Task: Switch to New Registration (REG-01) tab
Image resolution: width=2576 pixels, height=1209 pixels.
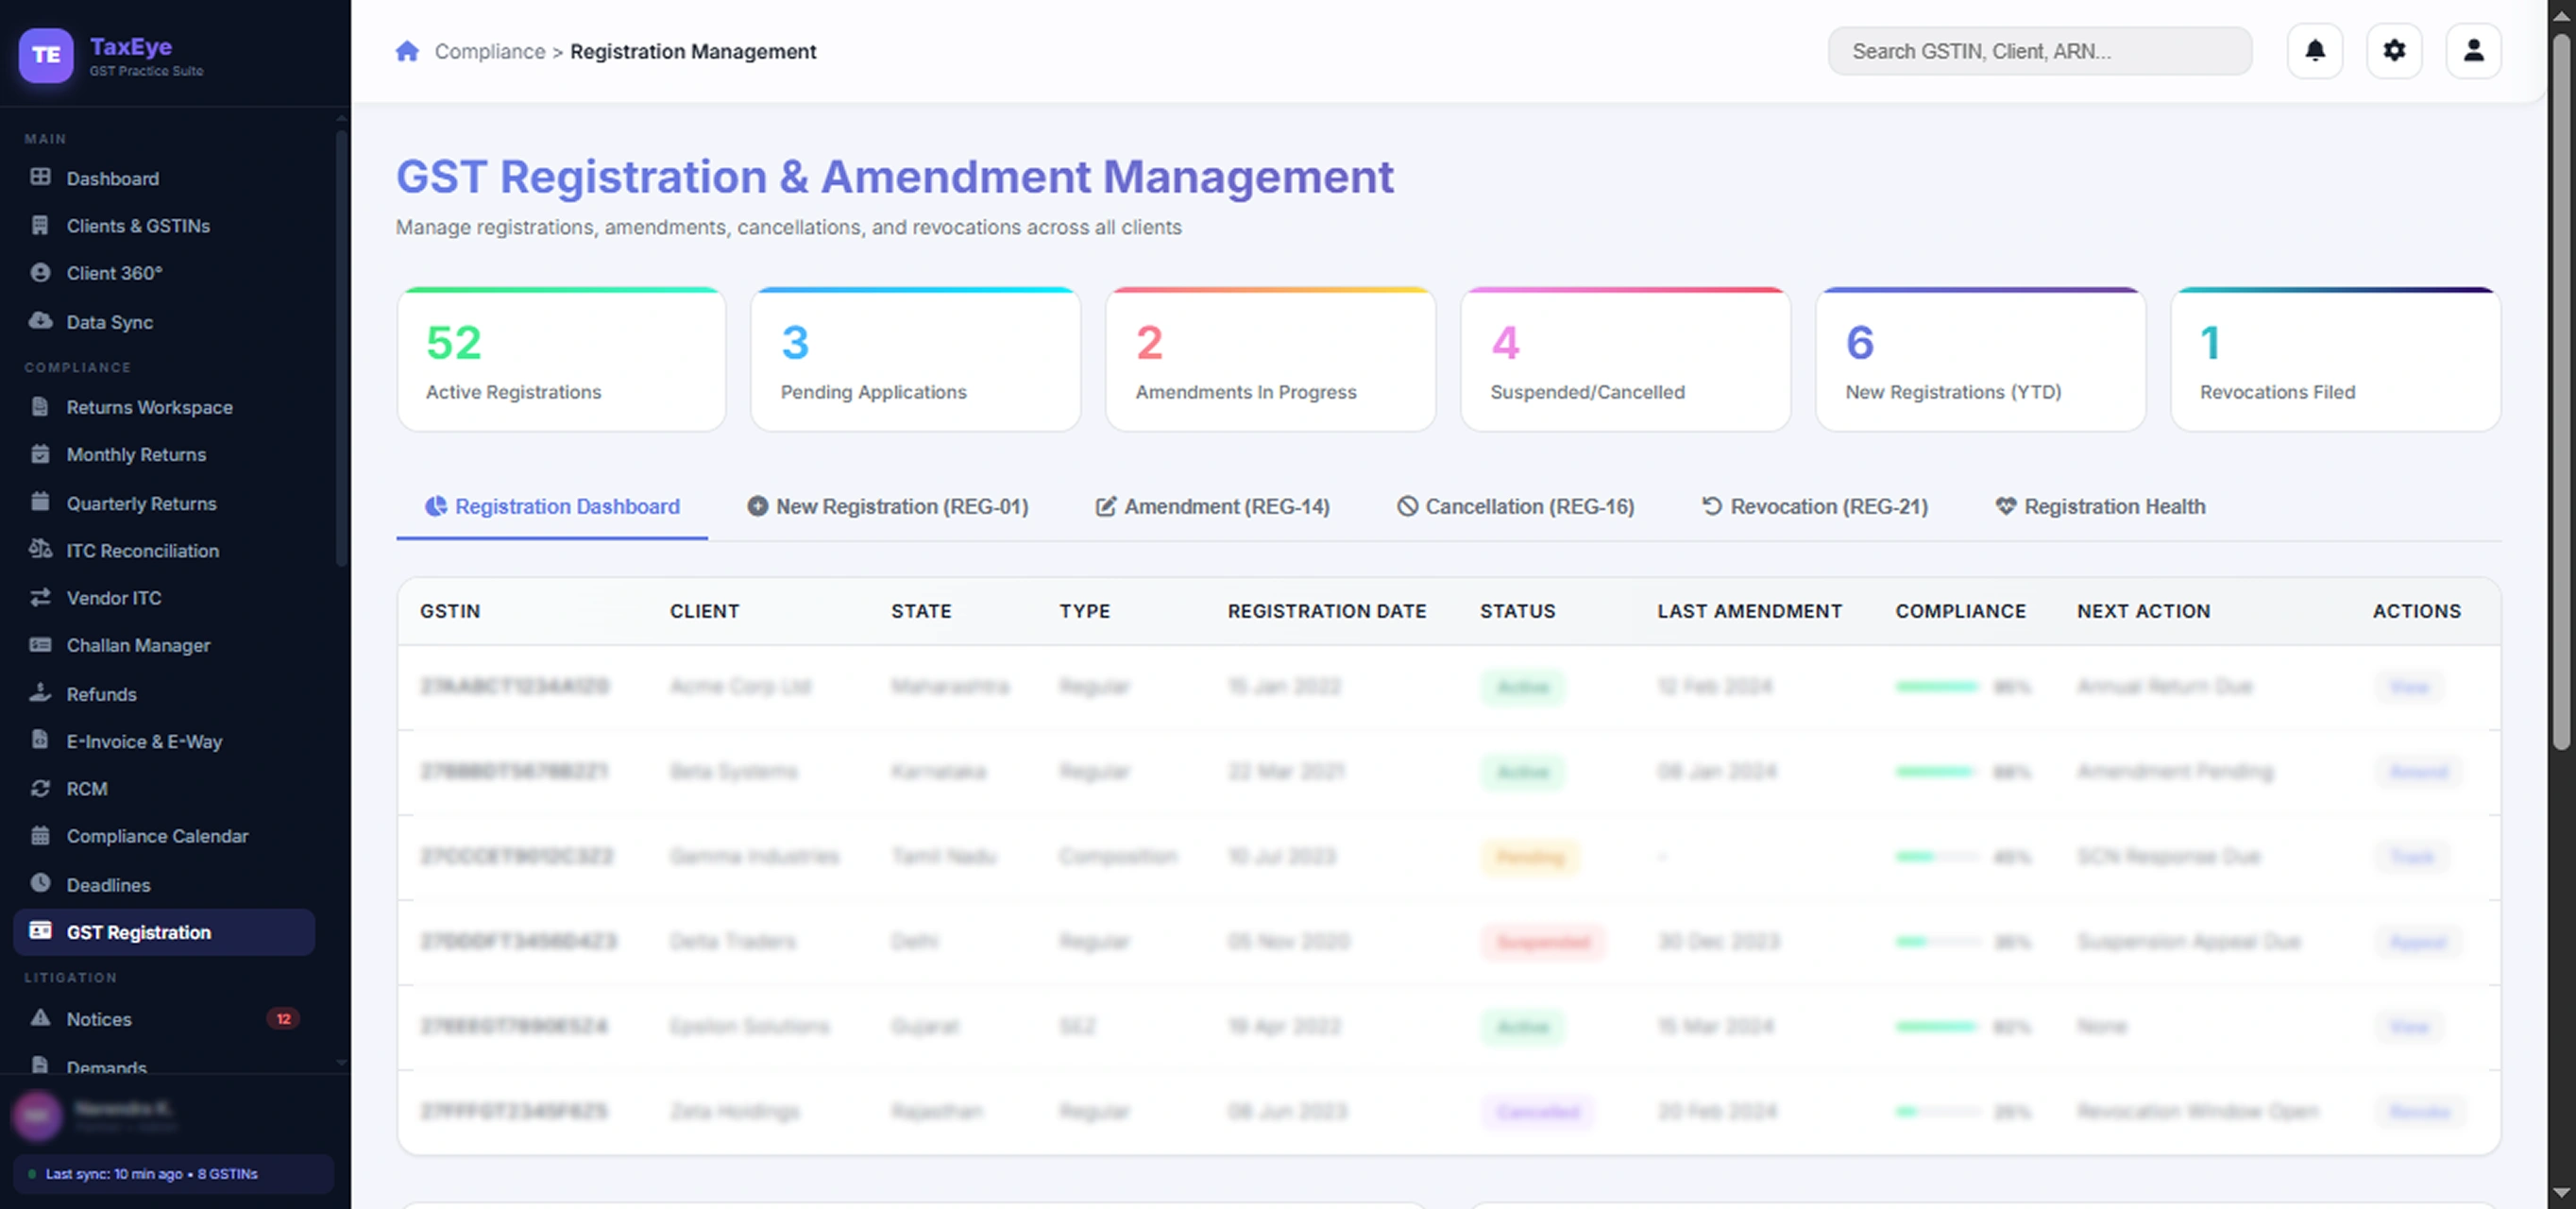Action: pyautogui.click(x=888, y=507)
